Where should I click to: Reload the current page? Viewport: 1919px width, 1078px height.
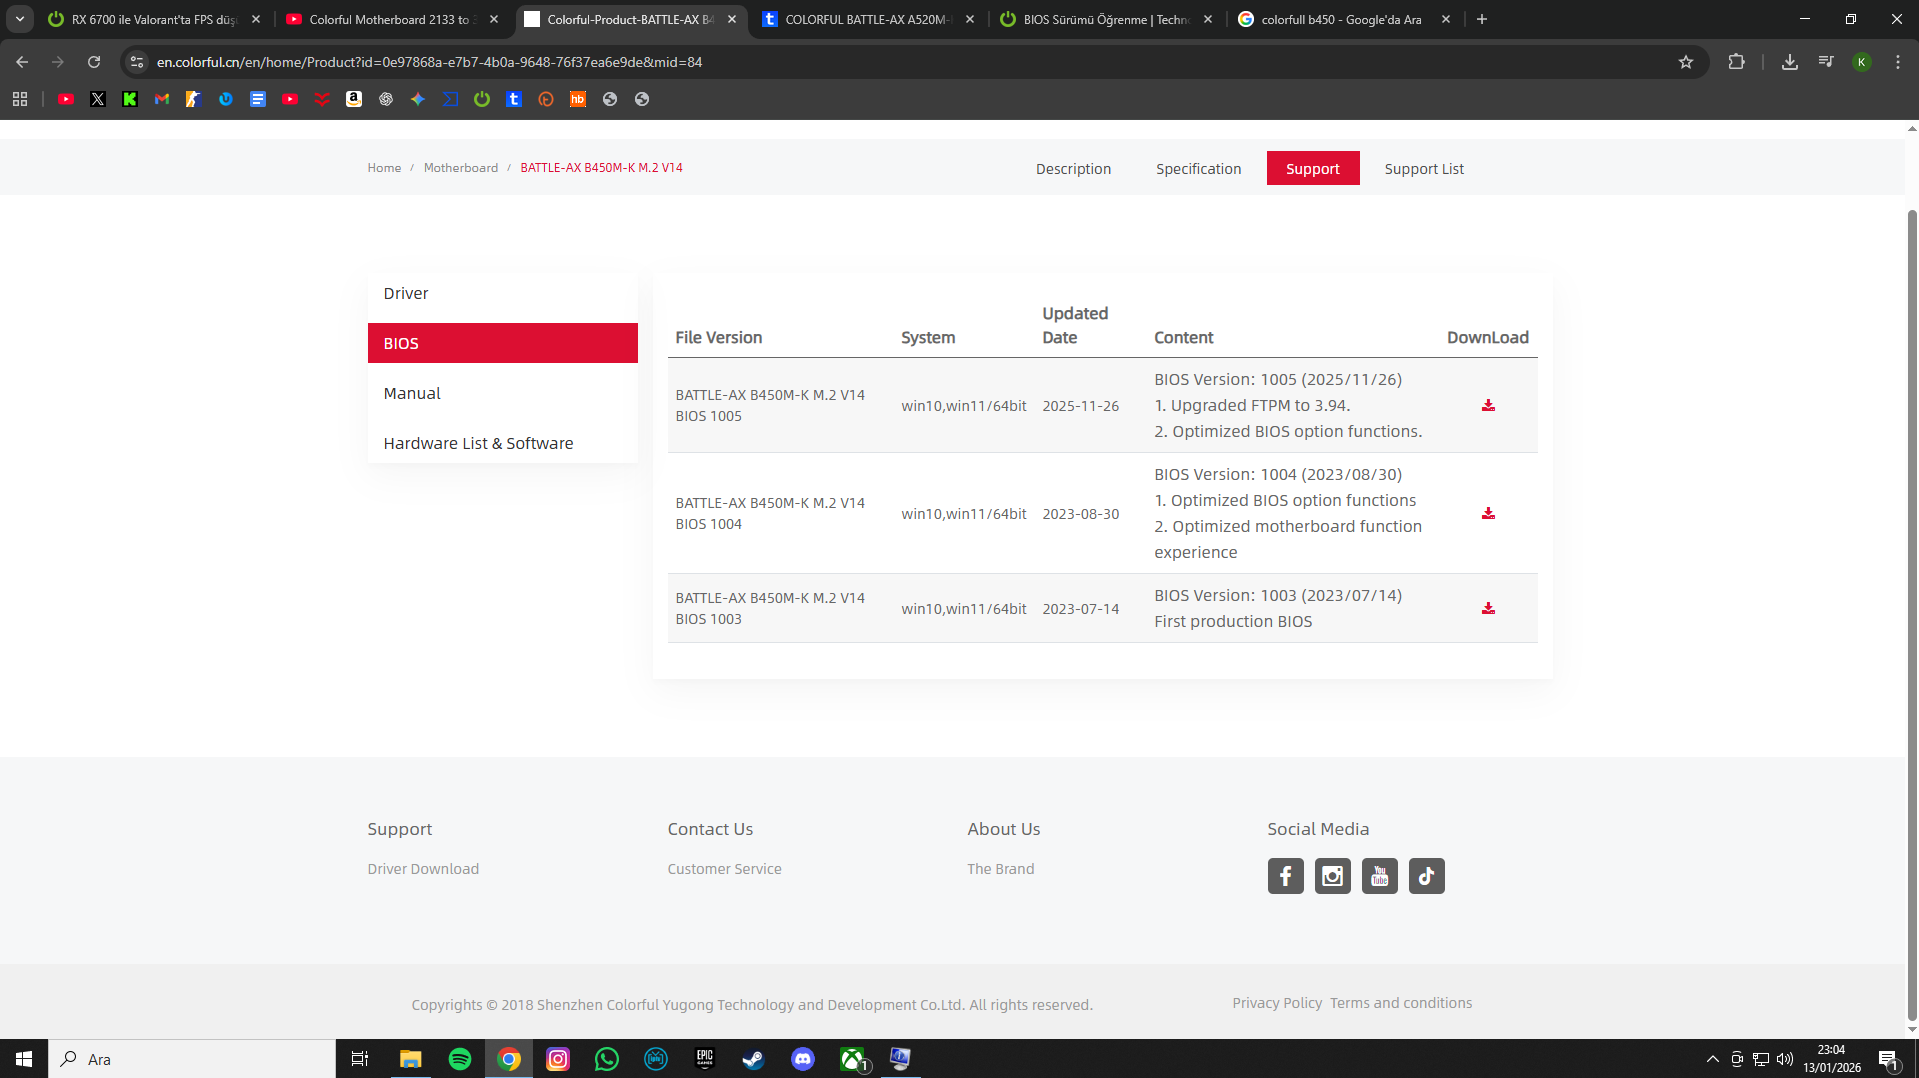click(94, 62)
